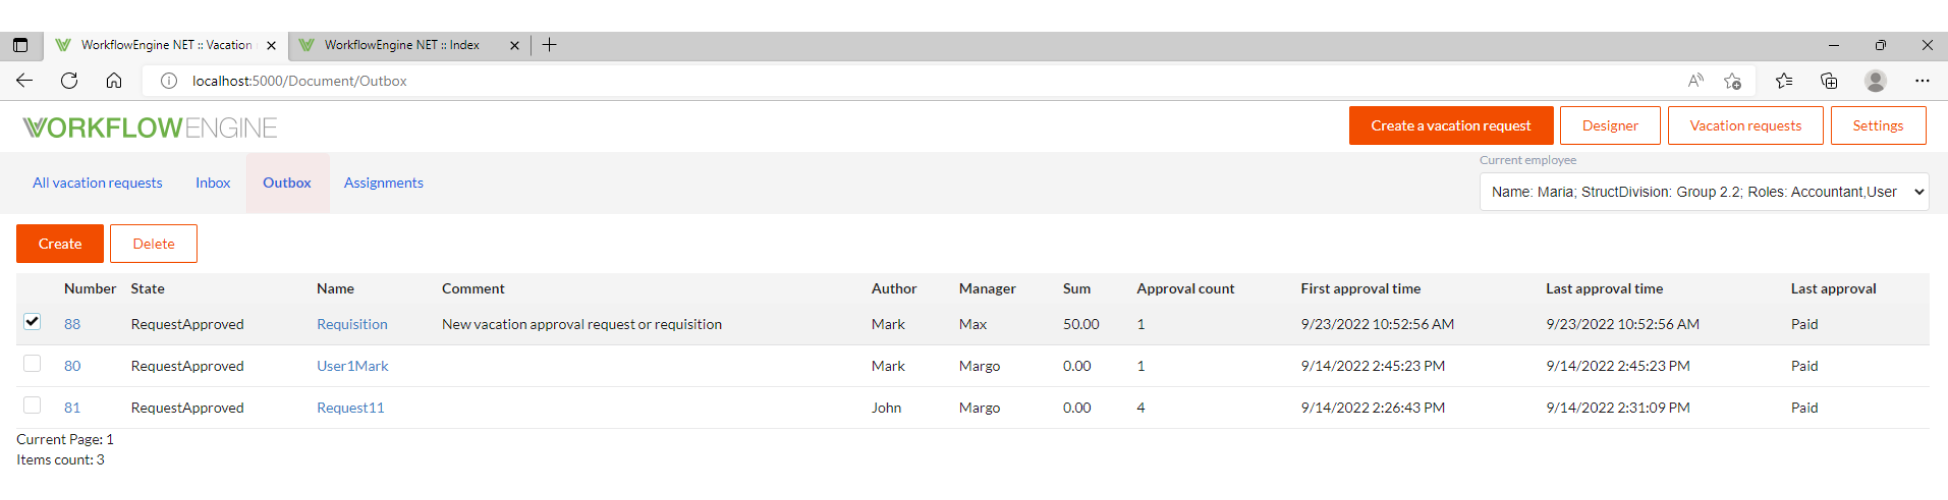Switch to WorkflowEngine NET Index browser tab
This screenshot has height=500, width=1948.
pos(402,45)
